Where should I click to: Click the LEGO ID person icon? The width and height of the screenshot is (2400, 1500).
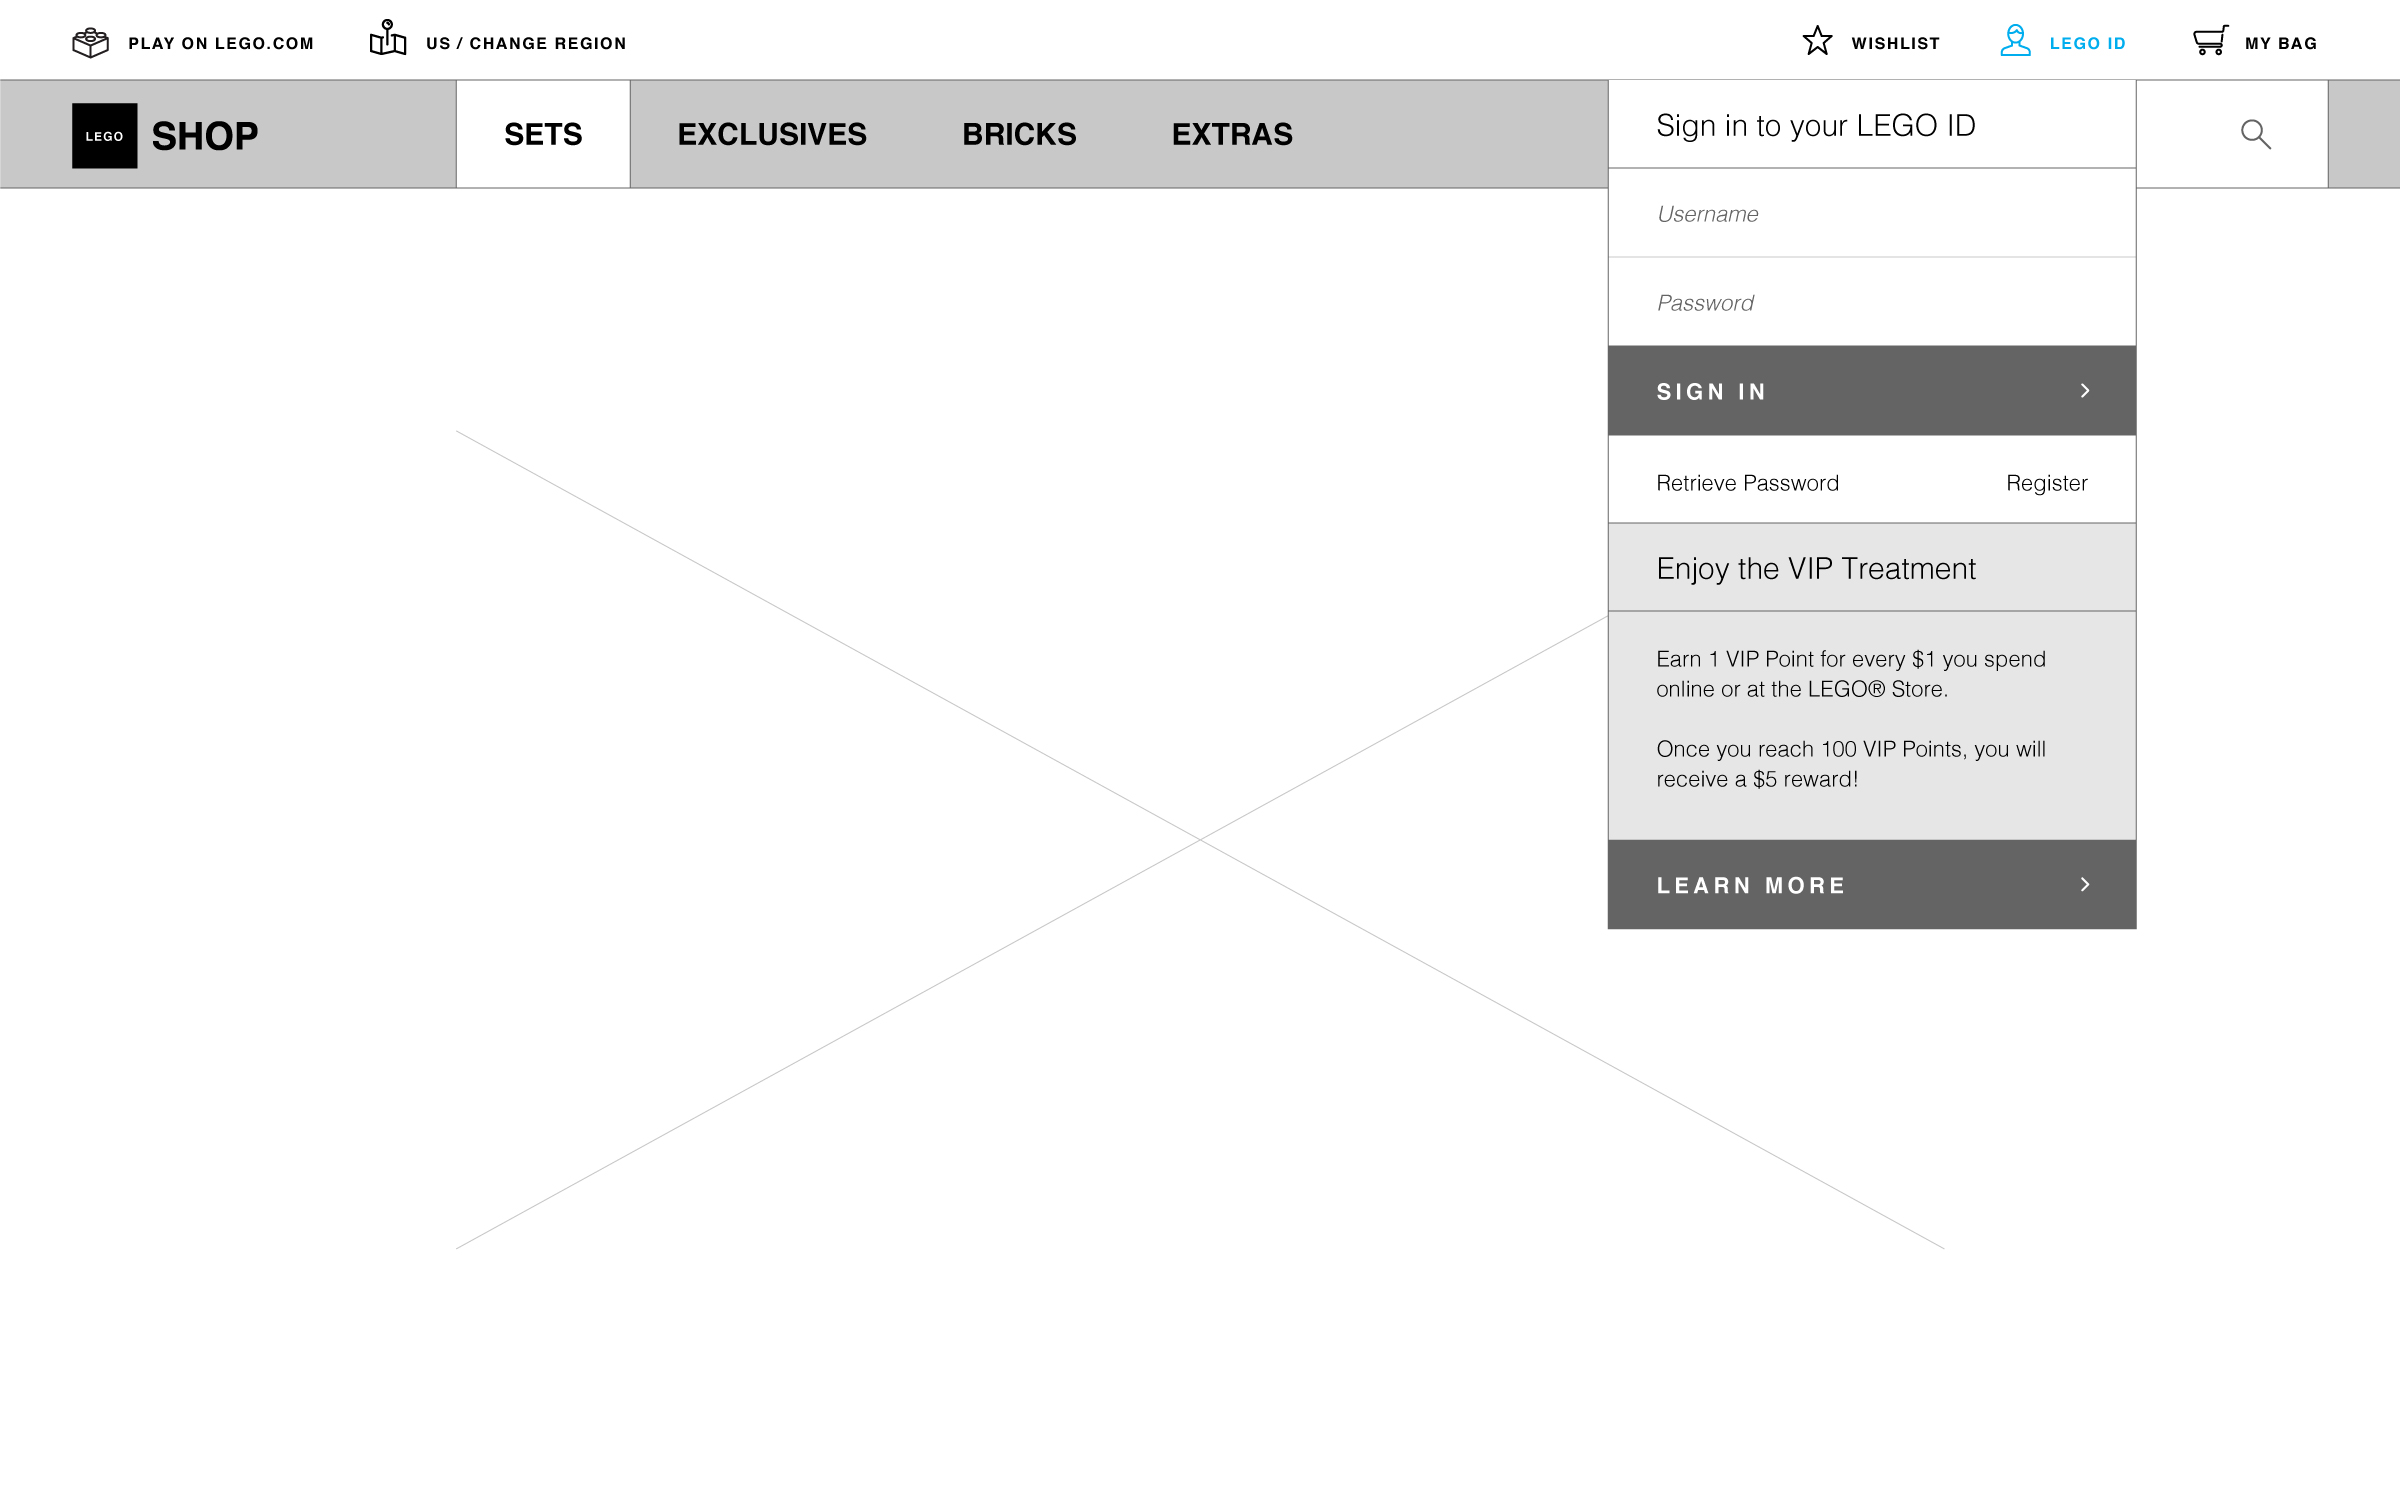pyautogui.click(x=2015, y=41)
